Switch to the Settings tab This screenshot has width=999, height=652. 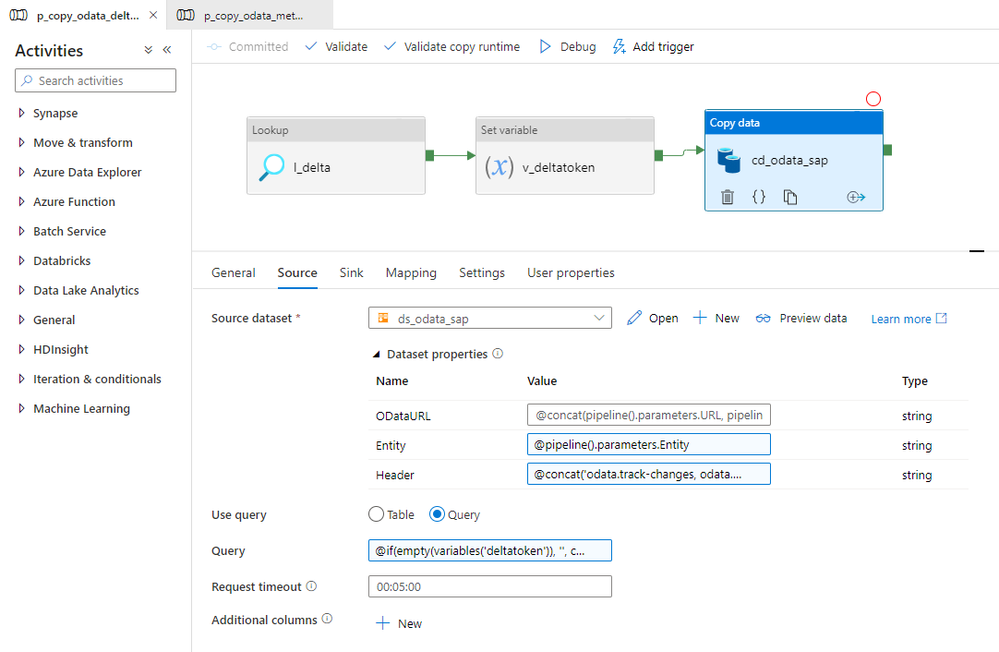click(482, 273)
